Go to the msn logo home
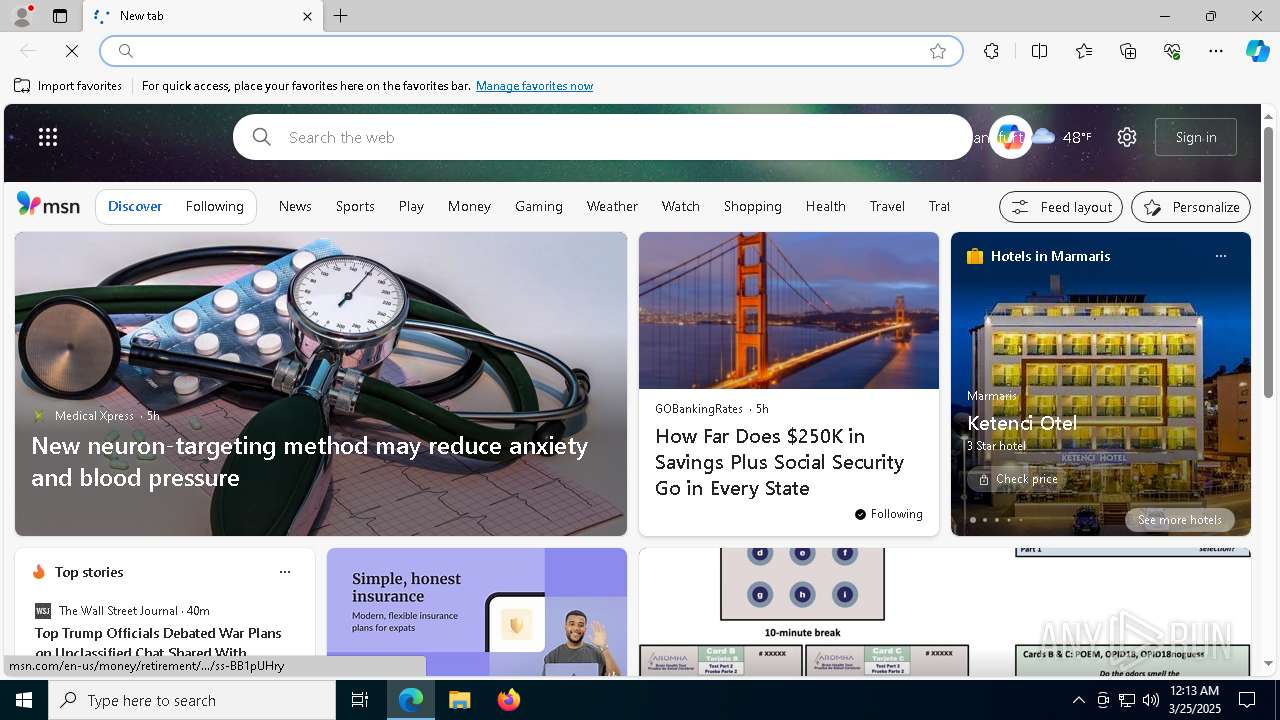This screenshot has height=720, width=1280. [x=48, y=205]
